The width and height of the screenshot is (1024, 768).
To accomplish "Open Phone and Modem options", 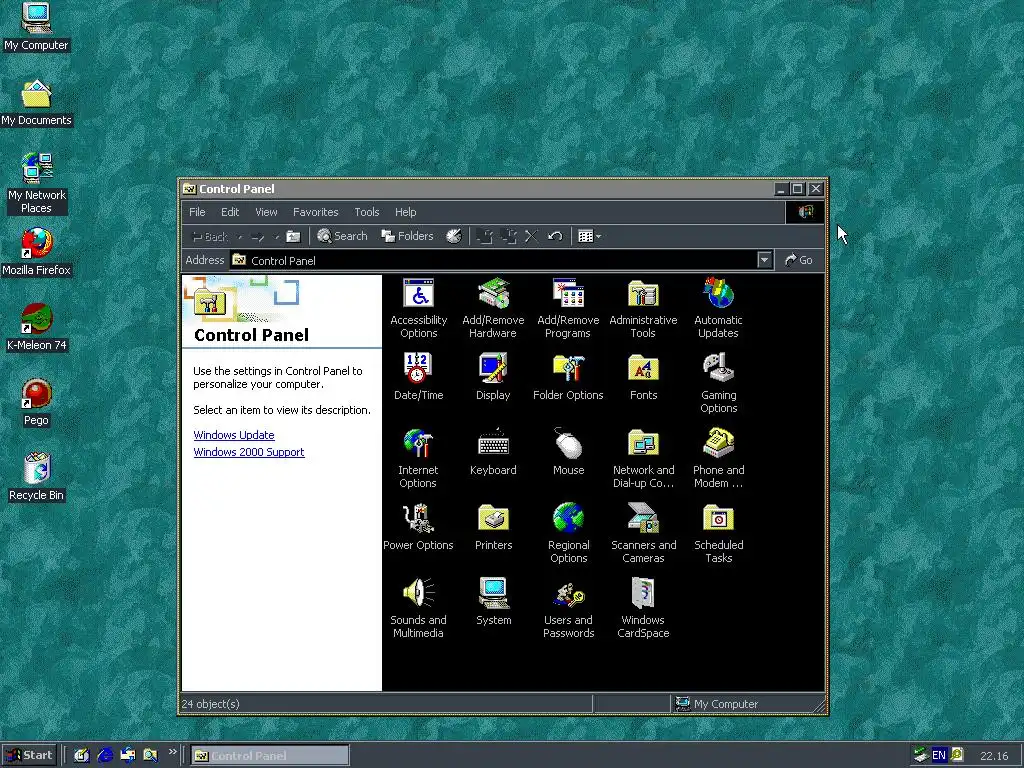I will [x=718, y=458].
